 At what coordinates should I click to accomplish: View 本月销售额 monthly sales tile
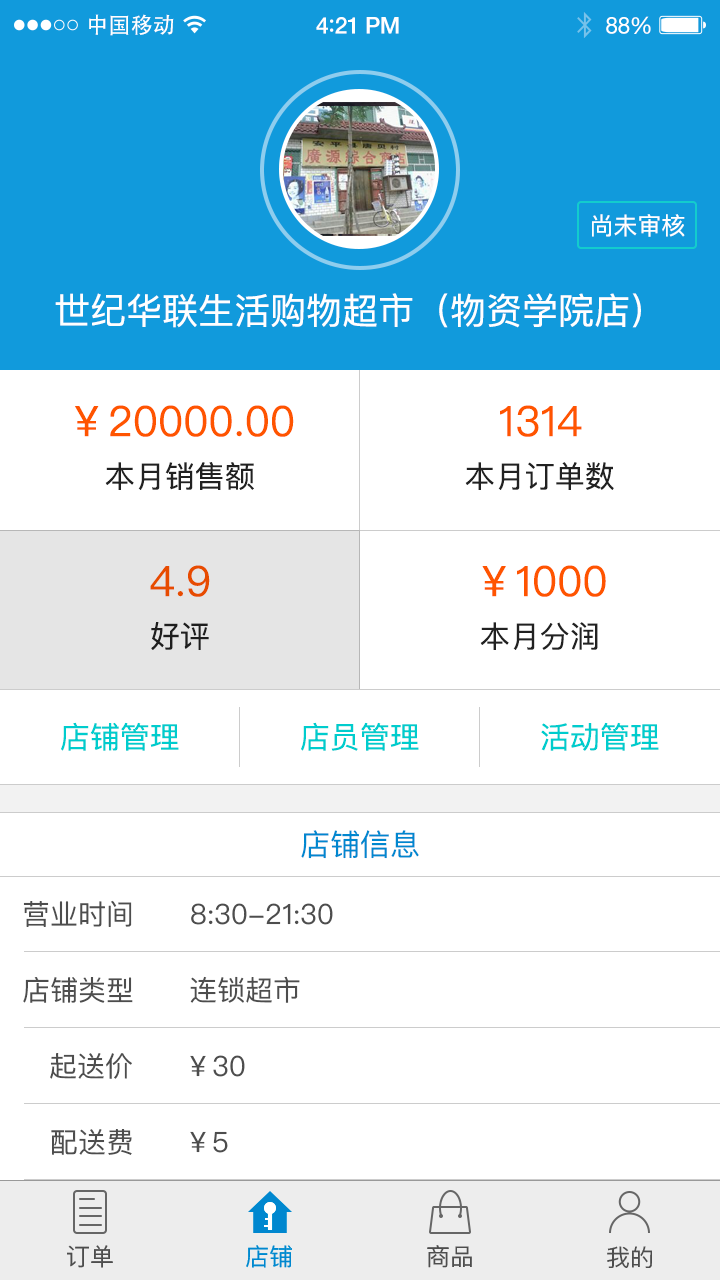click(180, 450)
